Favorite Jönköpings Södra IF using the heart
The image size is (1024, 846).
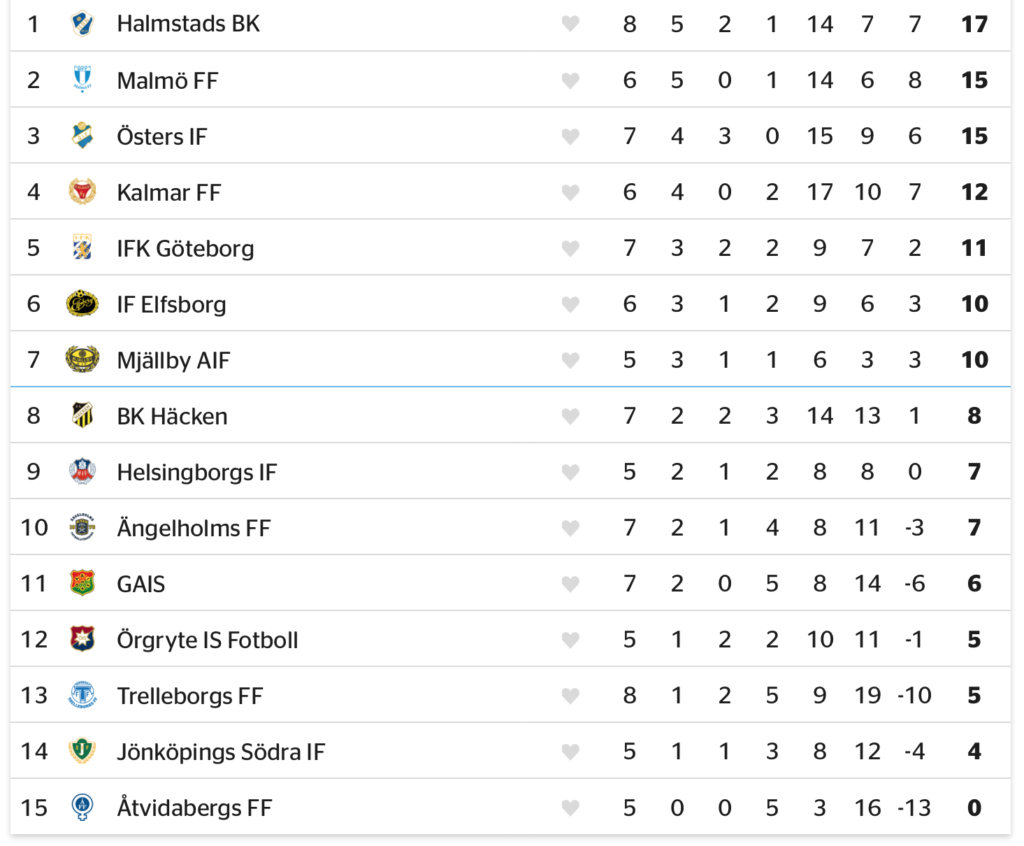(570, 753)
